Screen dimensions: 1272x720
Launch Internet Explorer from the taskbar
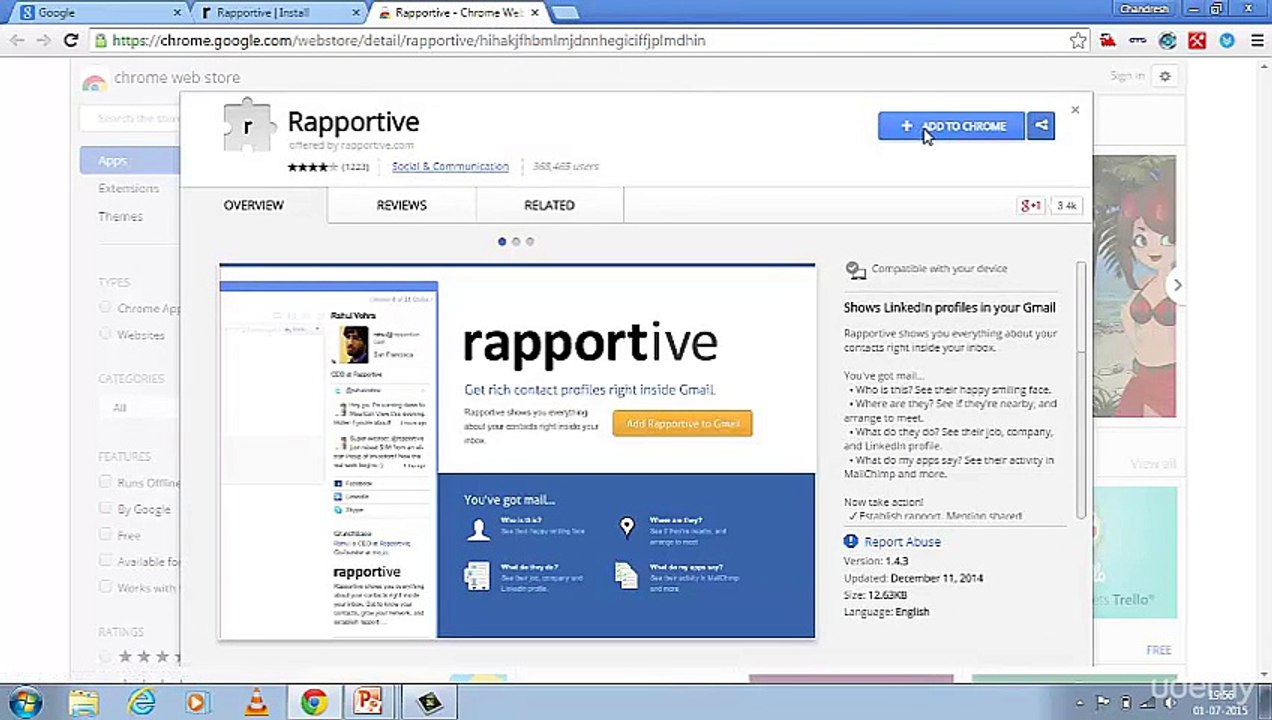[142, 703]
